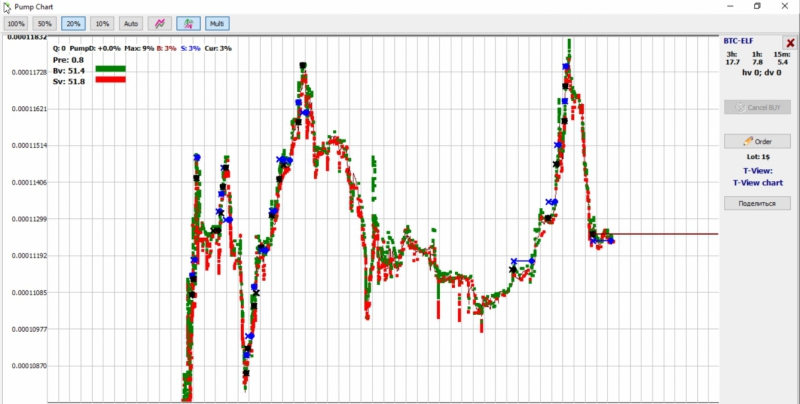Restore the Pump Chart window size
Screen dimensions: 800x404
(757, 6)
